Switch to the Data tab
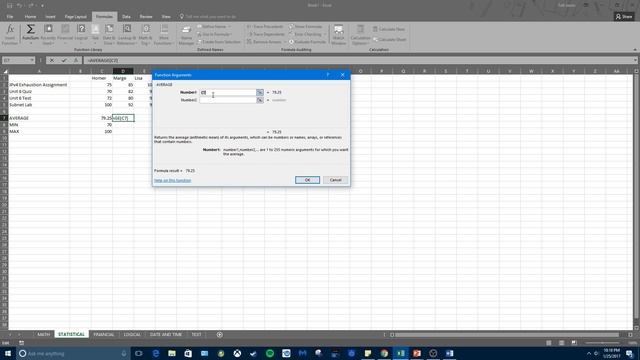640x360 pixels. [x=126, y=17]
